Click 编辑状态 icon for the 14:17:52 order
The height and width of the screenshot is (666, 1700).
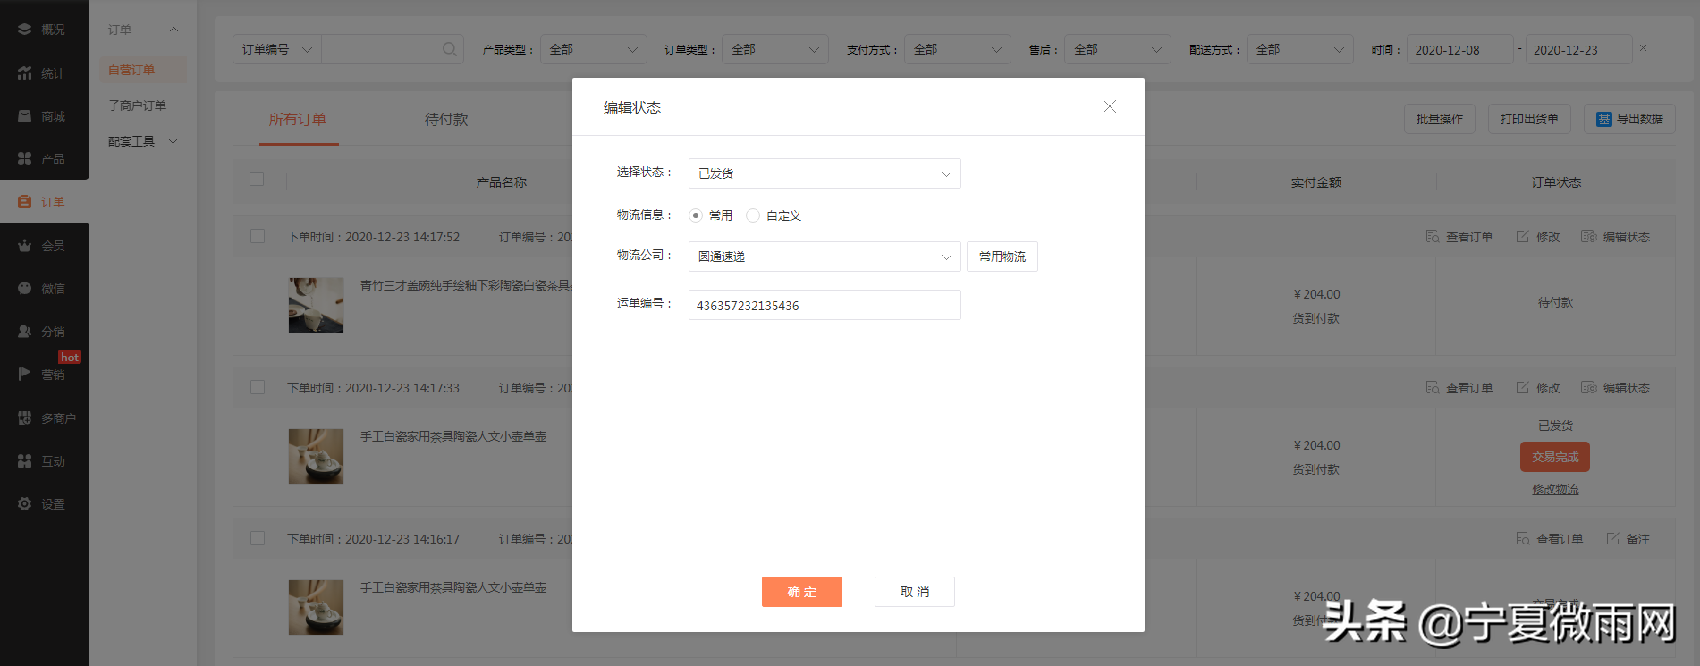pyautogui.click(x=1588, y=237)
